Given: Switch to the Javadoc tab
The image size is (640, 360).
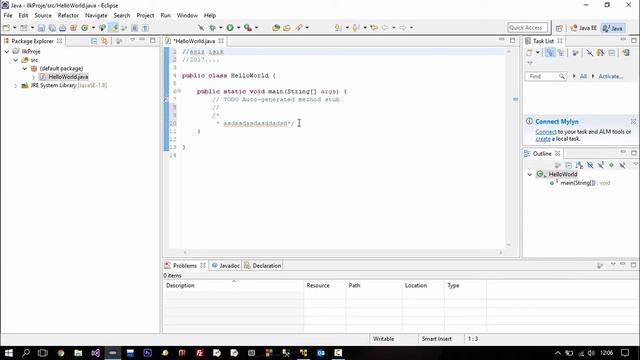Looking at the screenshot, I should pyautogui.click(x=226, y=266).
